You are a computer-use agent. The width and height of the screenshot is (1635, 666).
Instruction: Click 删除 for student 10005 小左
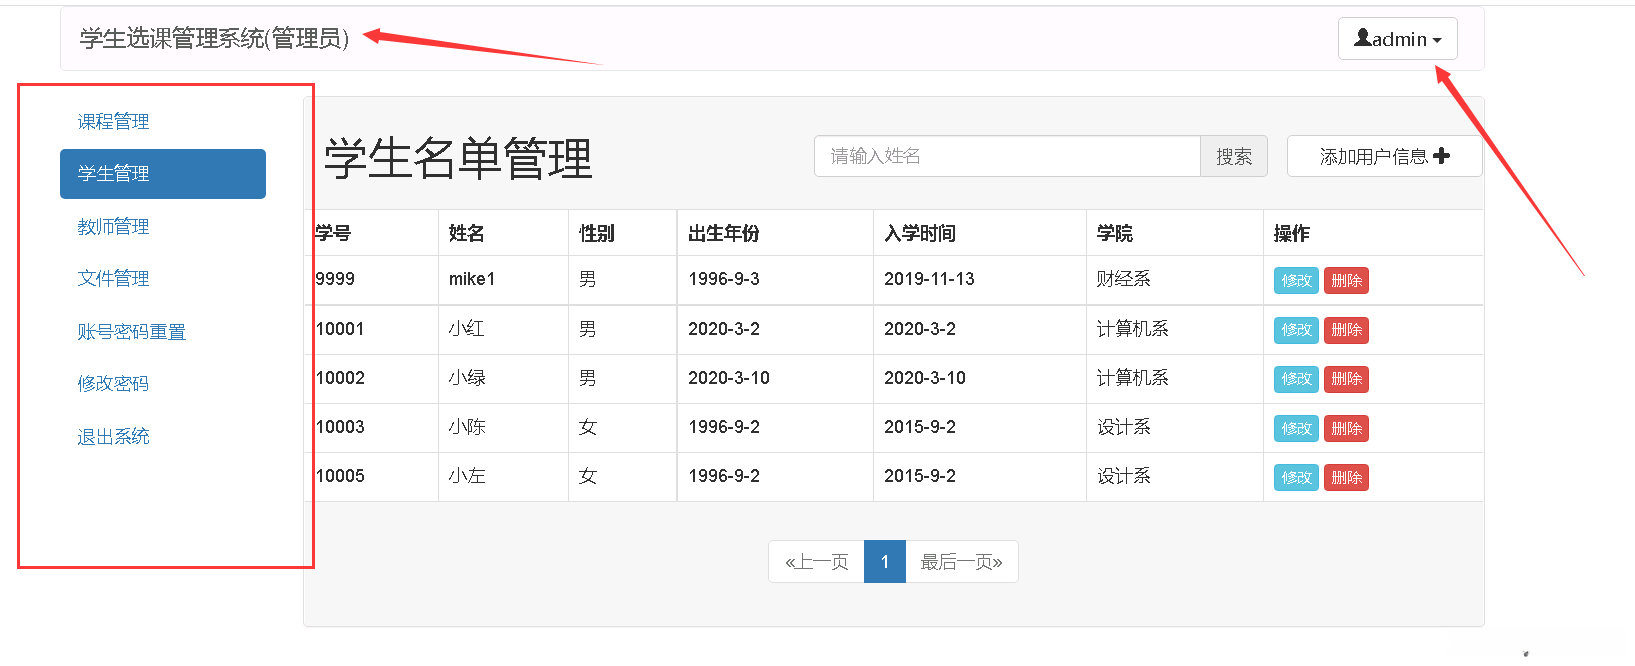pos(1346,478)
